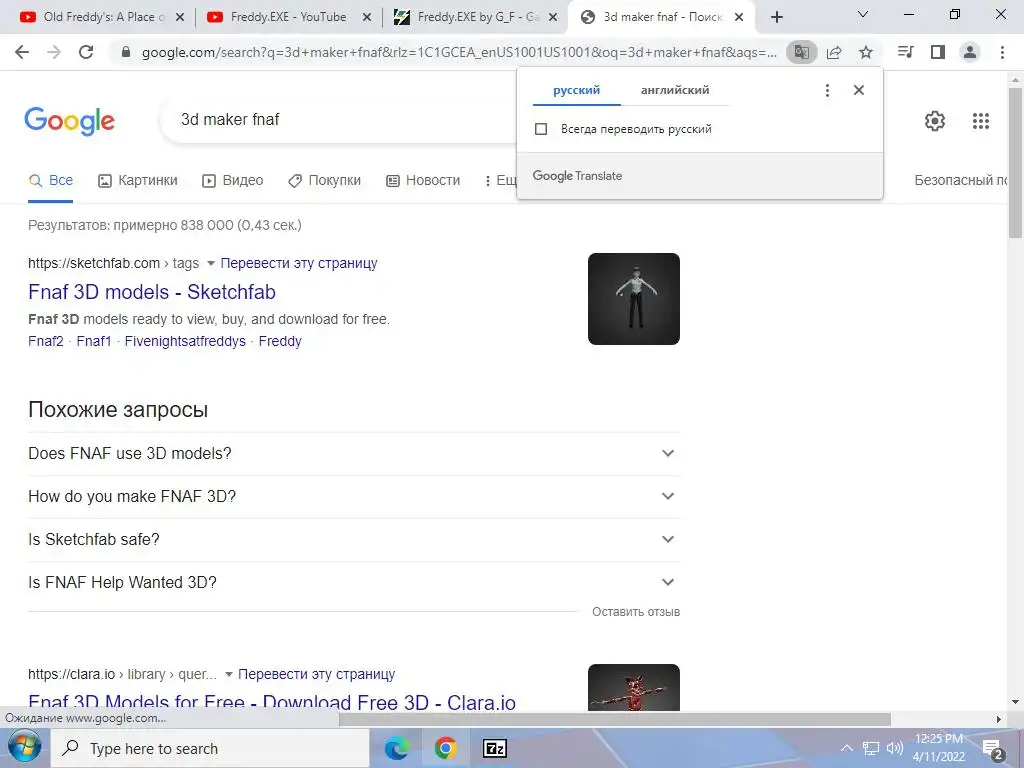Open the Картинки search tab
The height and width of the screenshot is (768, 1024).
tap(138, 180)
